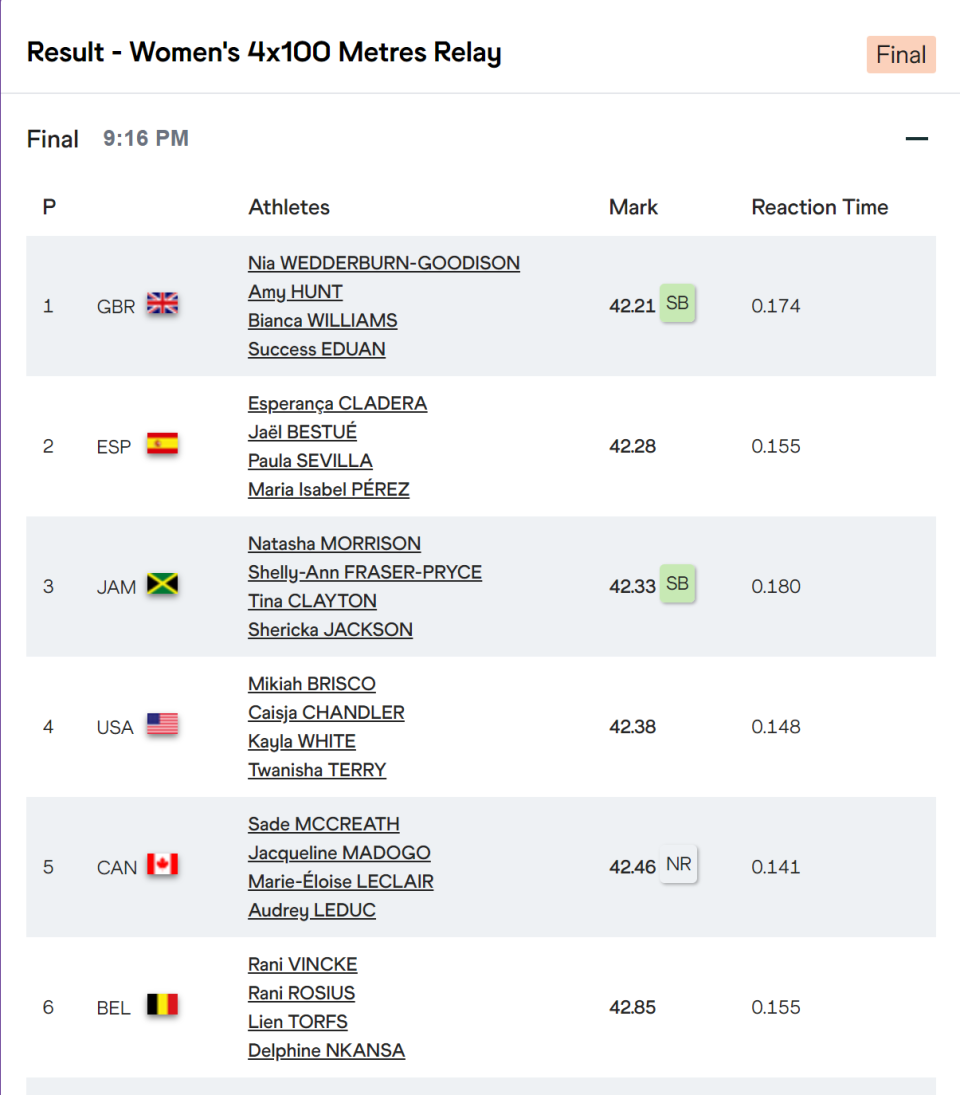Viewport: 960px width, 1095px height.
Task: Click the USA flag icon
Action: 162,725
